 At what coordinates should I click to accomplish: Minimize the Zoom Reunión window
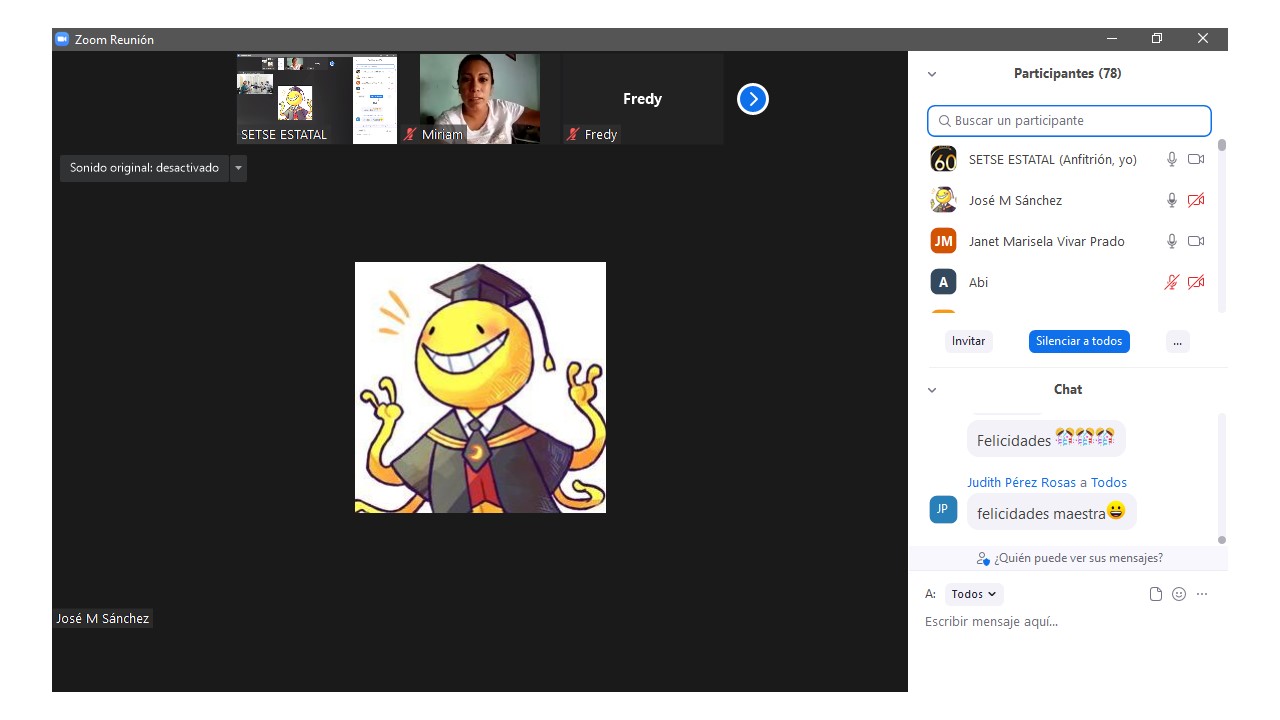click(x=1112, y=39)
